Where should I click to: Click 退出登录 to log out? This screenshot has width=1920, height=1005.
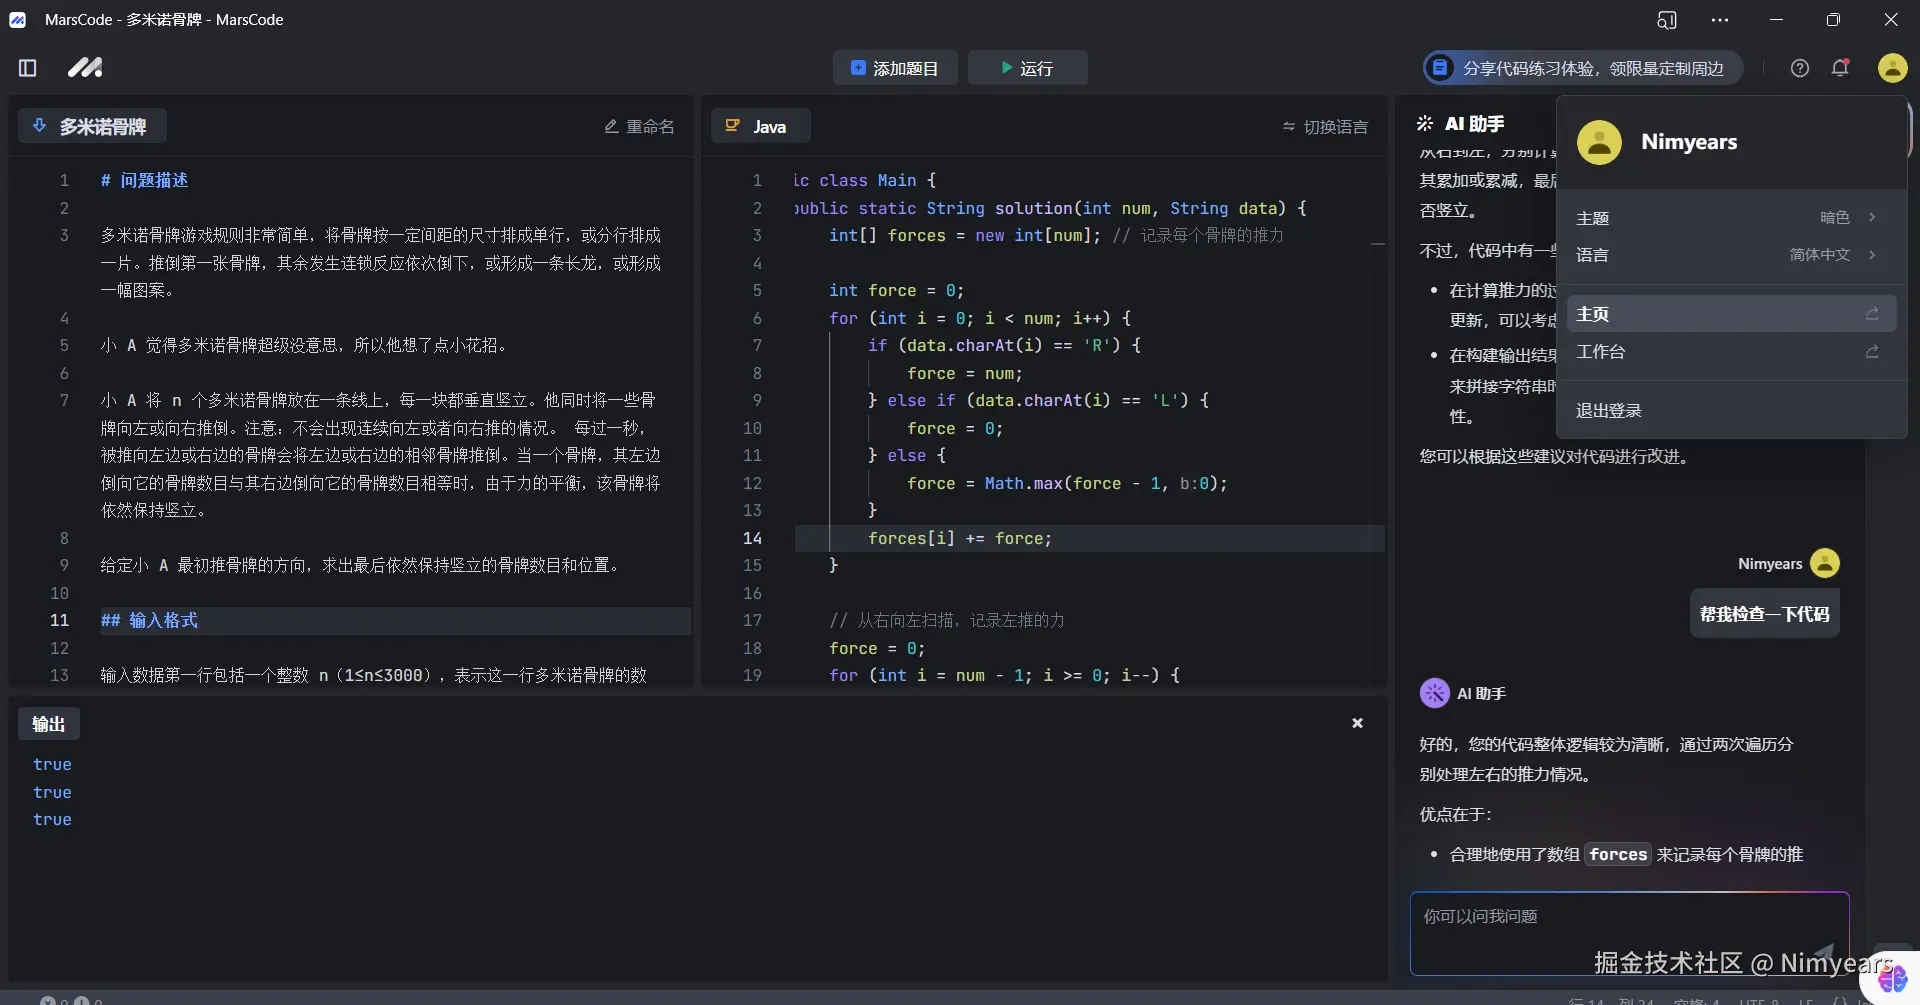coord(1609,411)
